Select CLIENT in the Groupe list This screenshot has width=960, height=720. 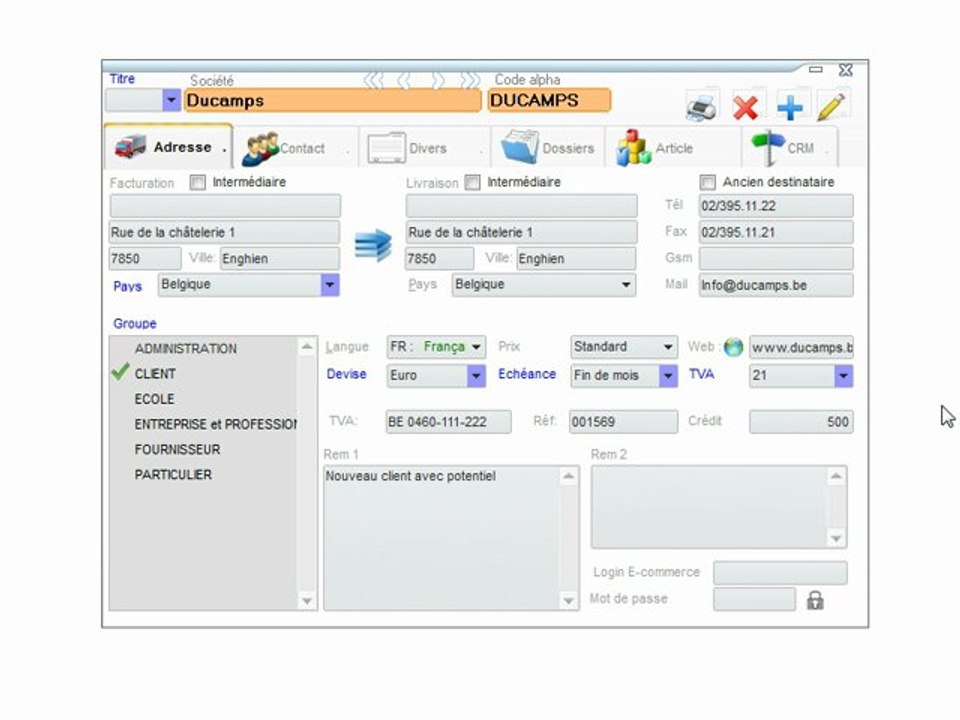[x=155, y=373]
